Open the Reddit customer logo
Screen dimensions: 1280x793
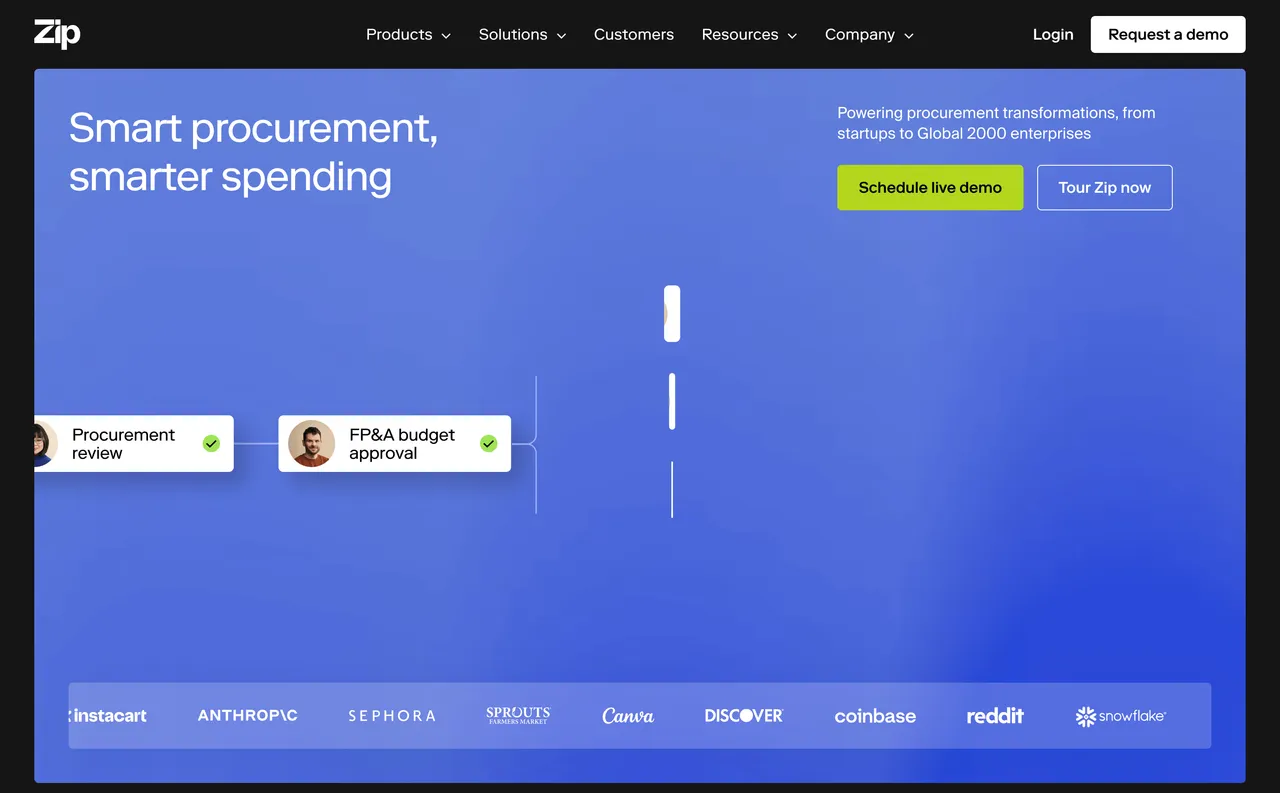(x=995, y=716)
